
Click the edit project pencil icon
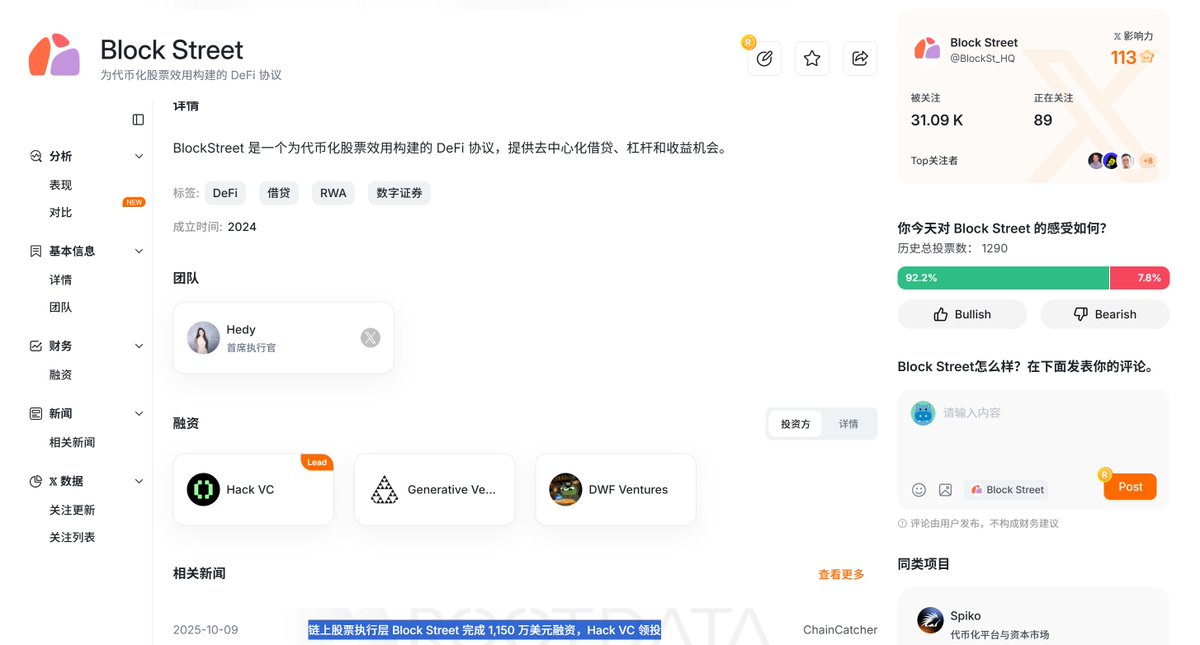click(x=765, y=59)
